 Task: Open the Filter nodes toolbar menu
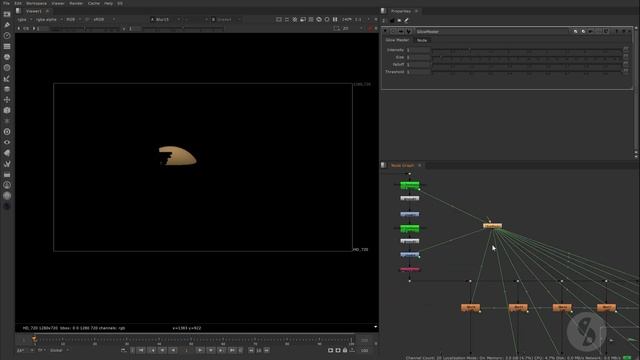(7, 68)
